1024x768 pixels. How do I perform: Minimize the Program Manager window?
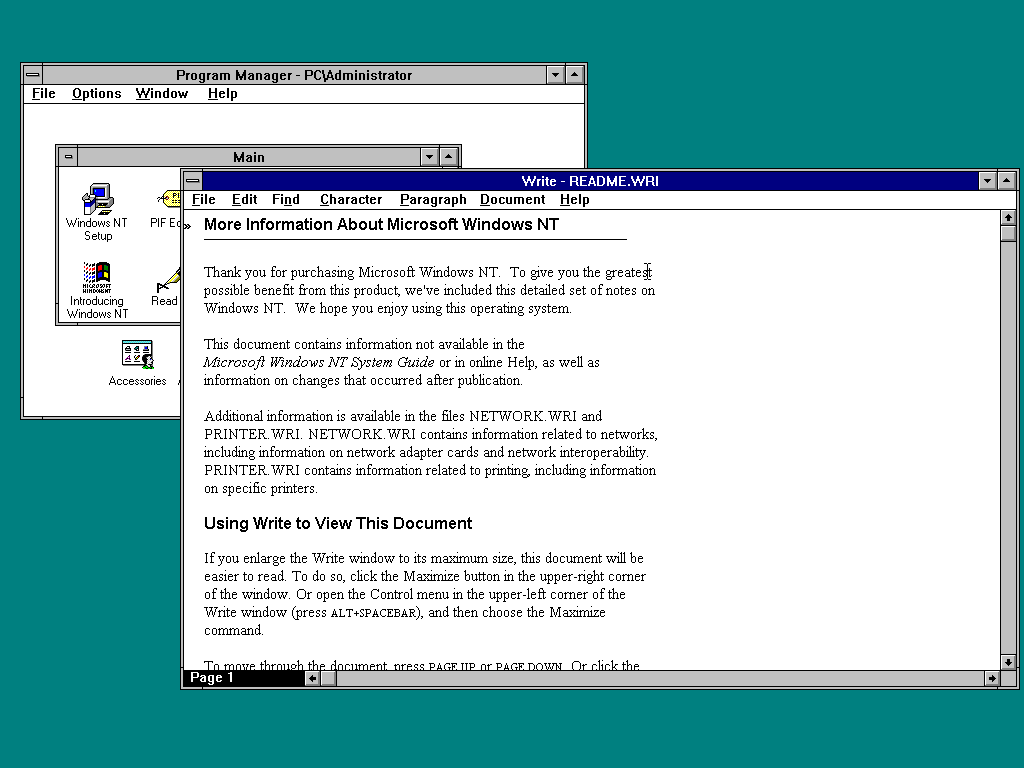coord(555,74)
